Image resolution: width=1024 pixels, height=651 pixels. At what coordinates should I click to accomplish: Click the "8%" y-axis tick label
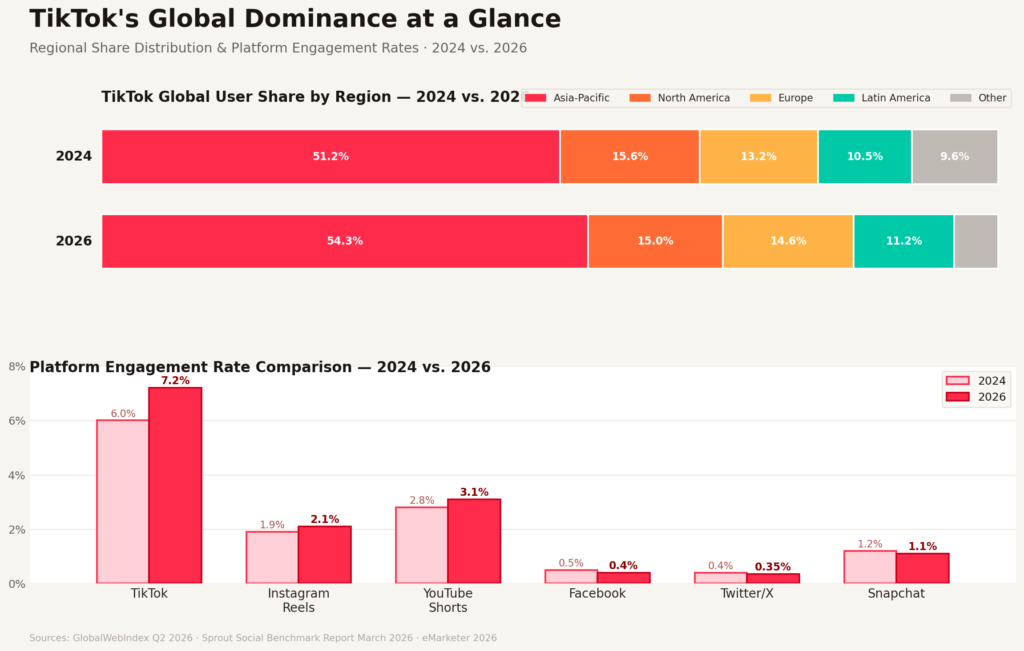pos(17,367)
